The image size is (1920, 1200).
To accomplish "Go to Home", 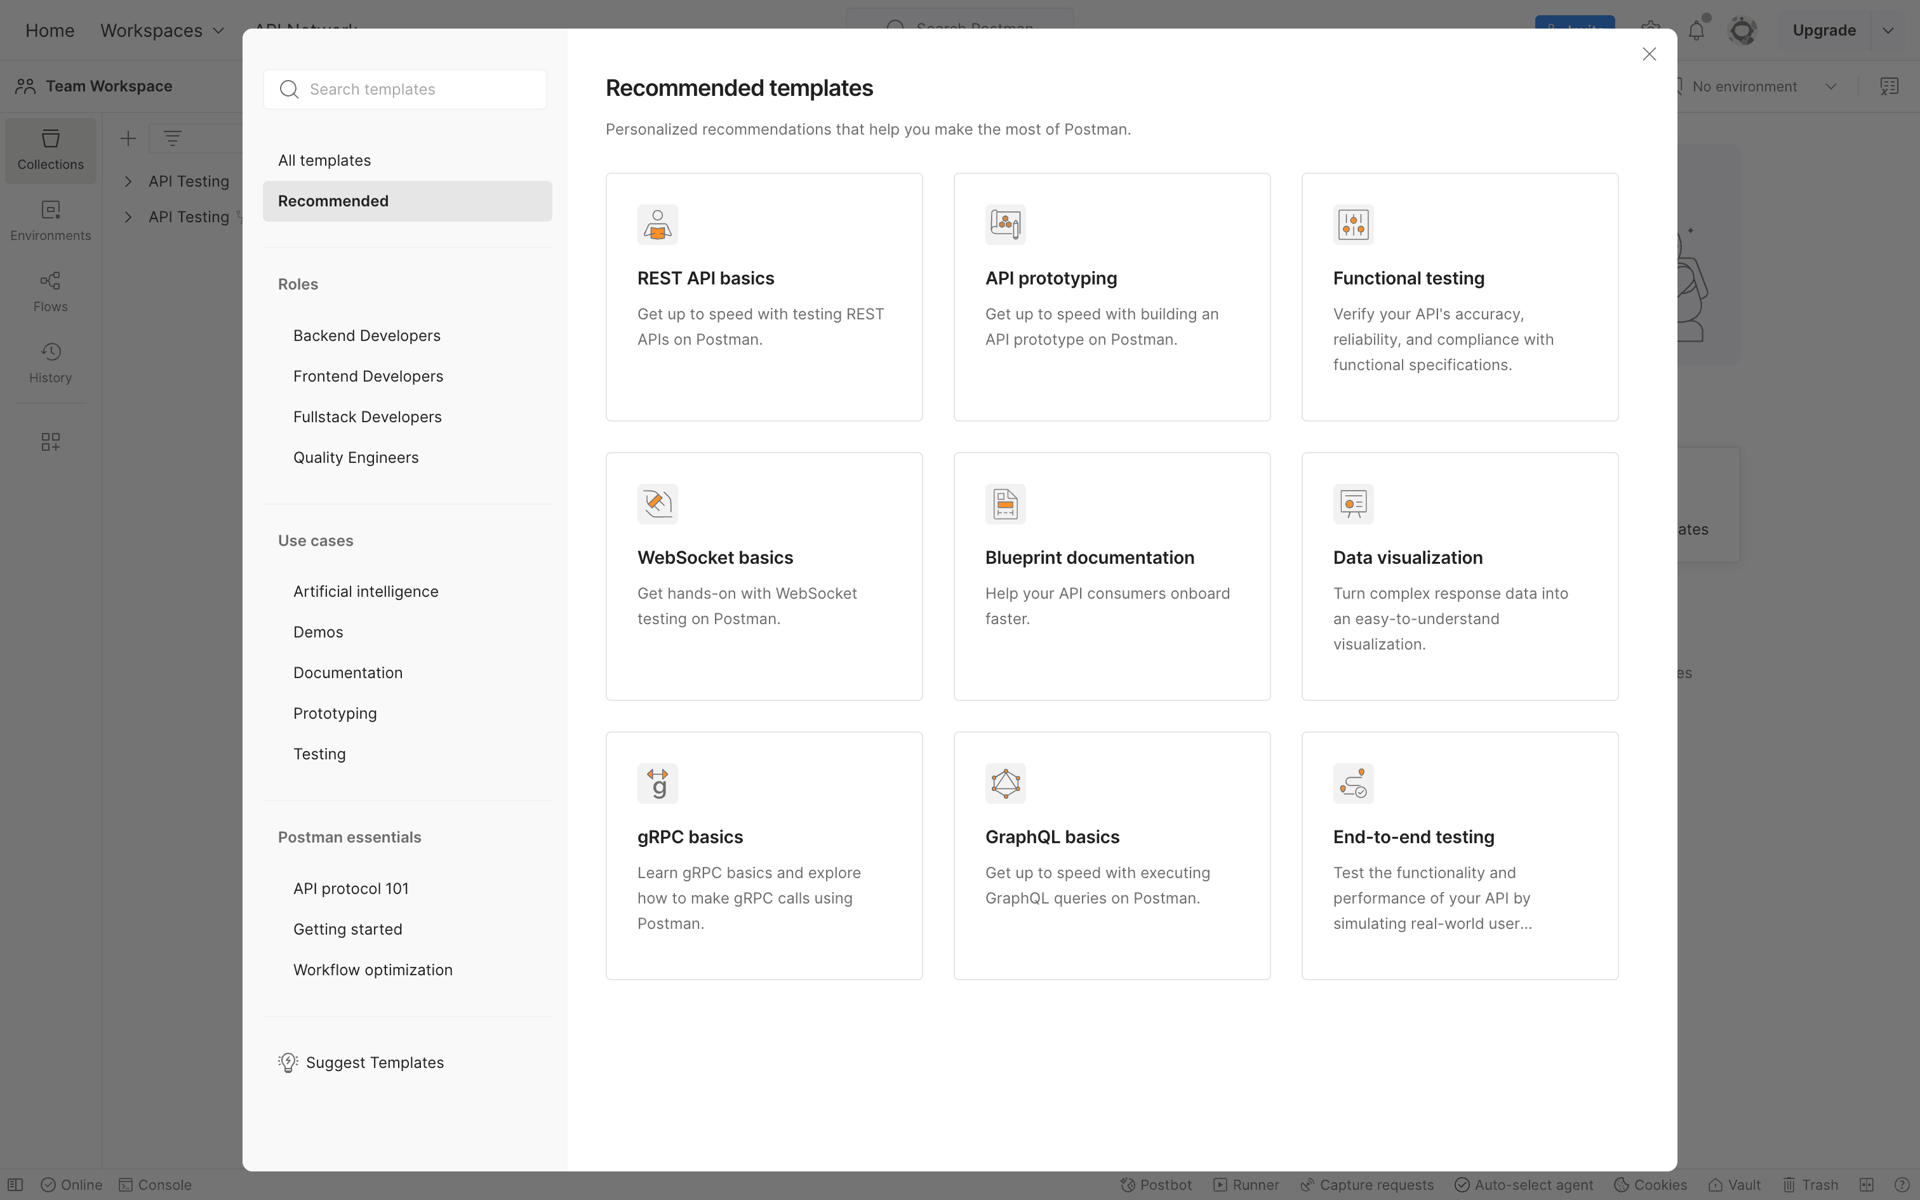I will coord(50,30).
